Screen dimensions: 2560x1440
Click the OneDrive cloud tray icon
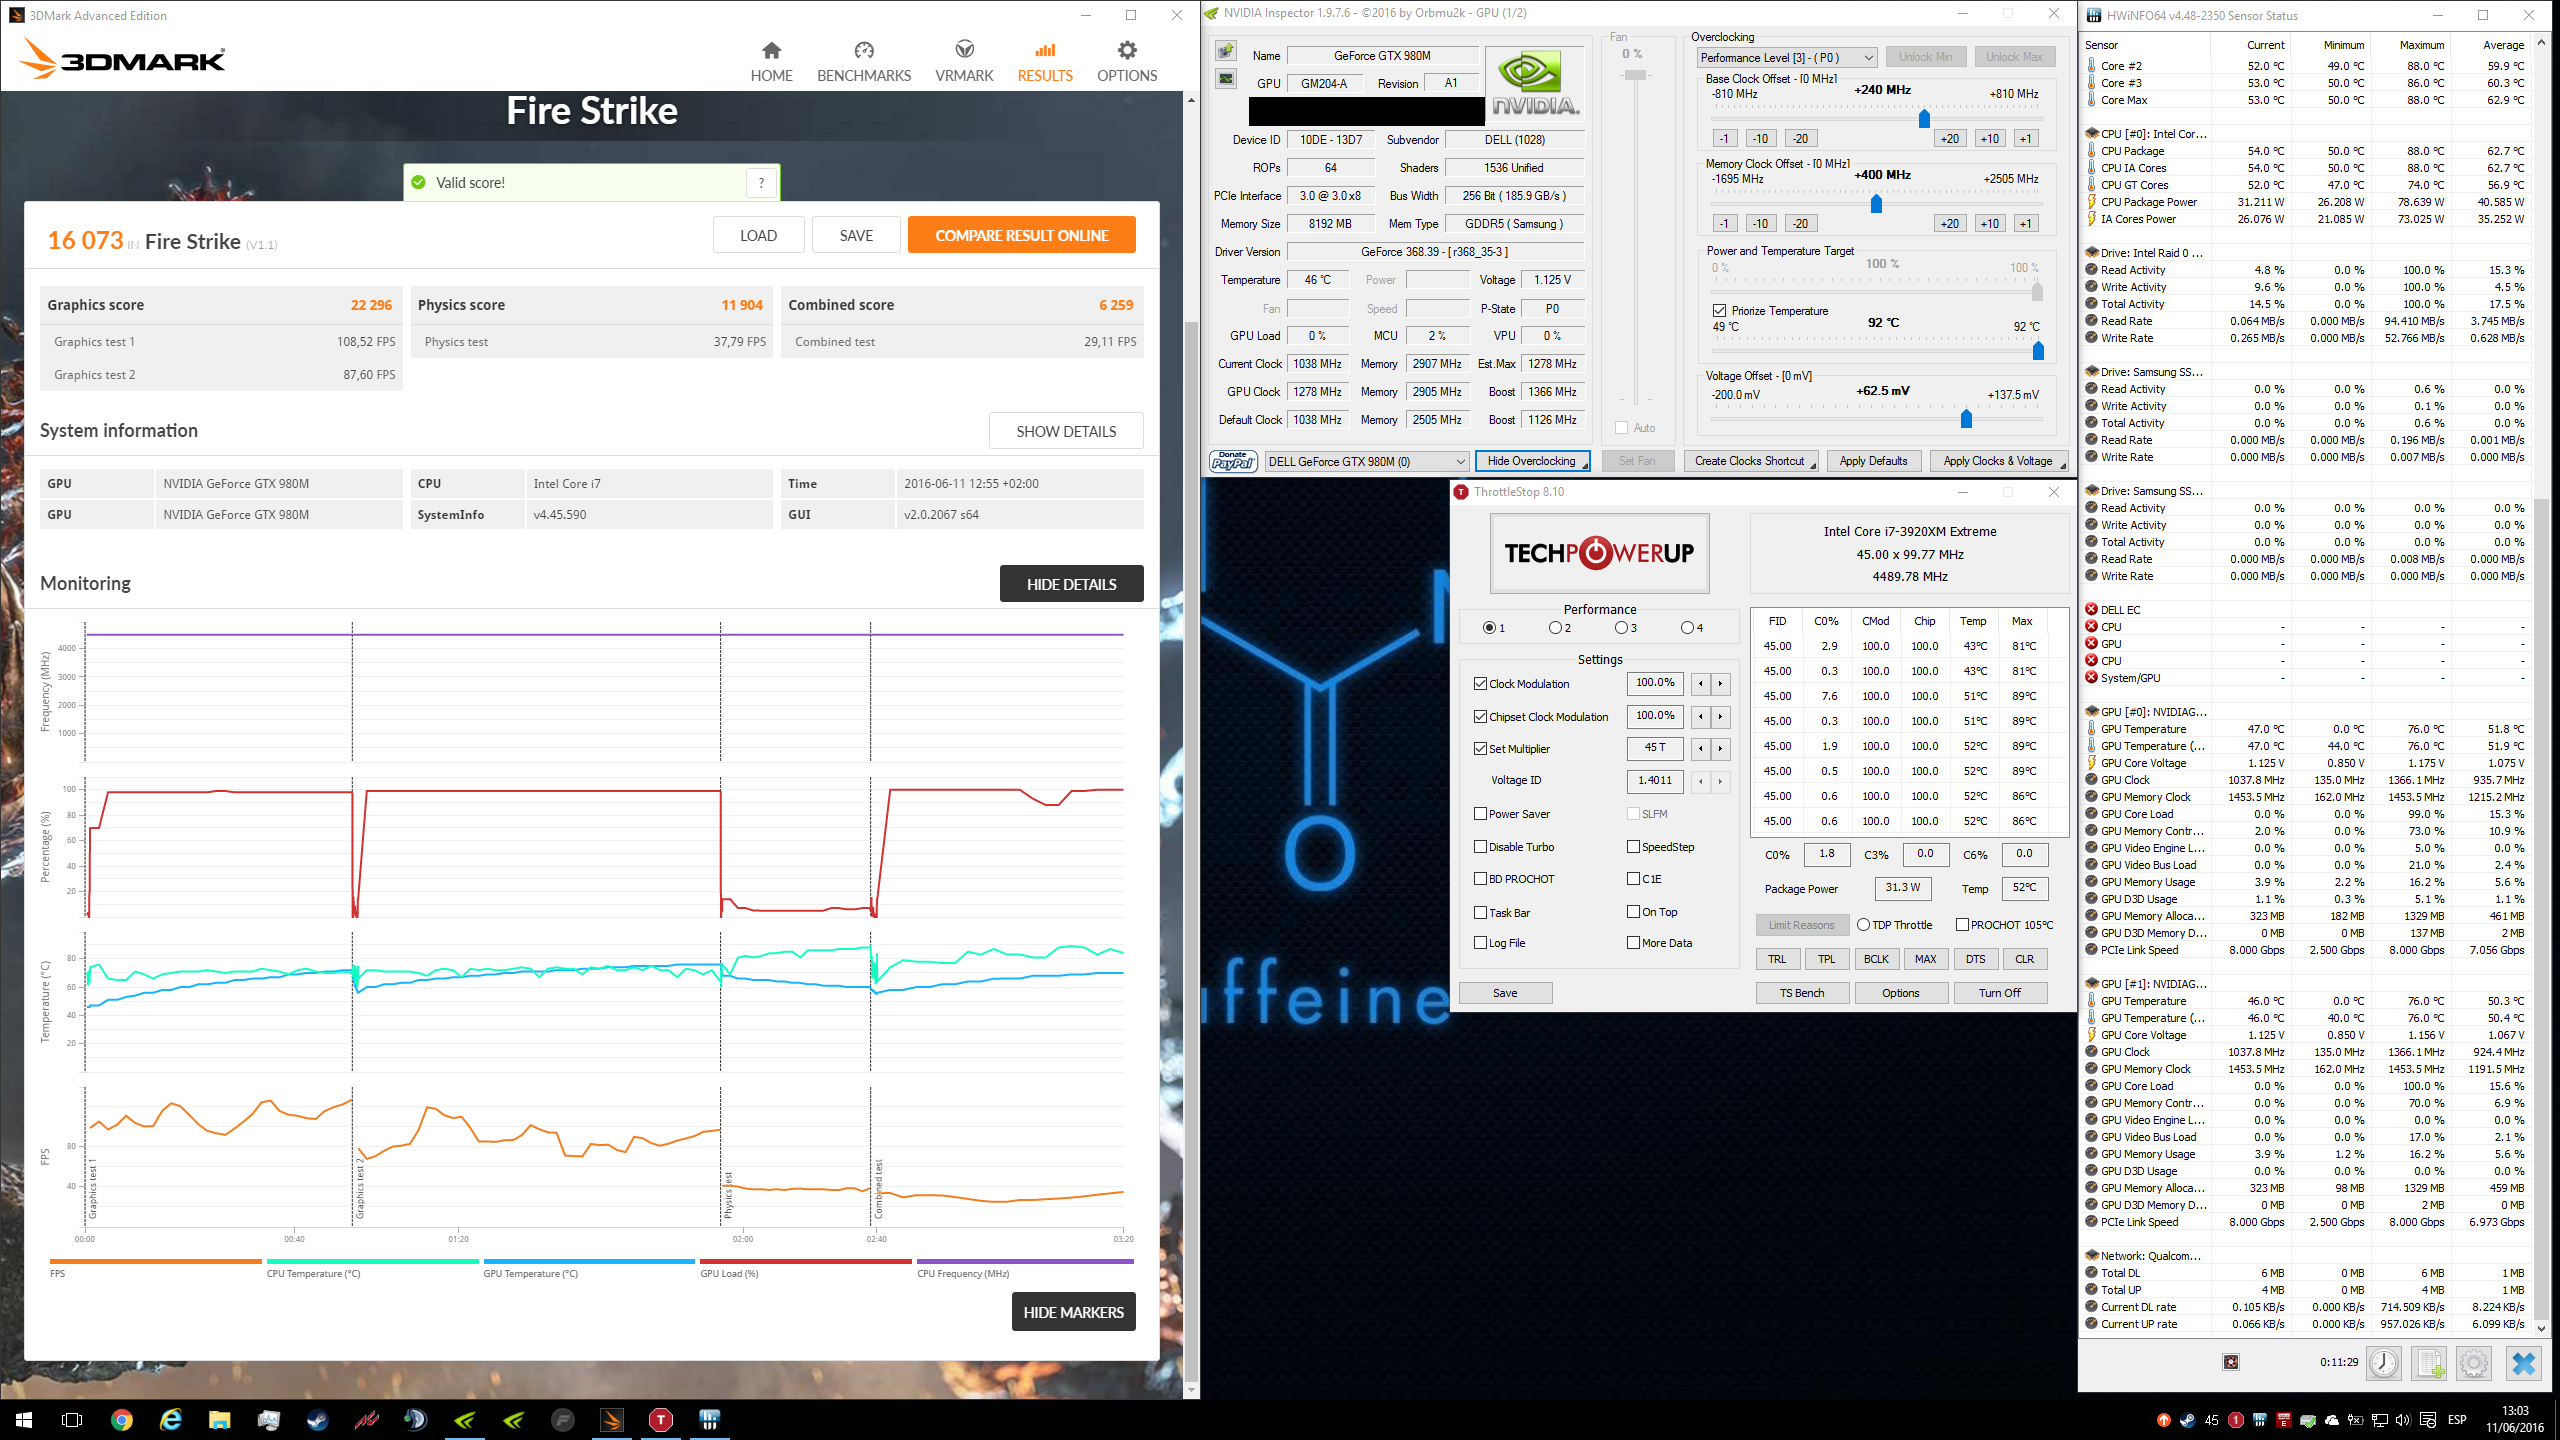[2332, 1420]
